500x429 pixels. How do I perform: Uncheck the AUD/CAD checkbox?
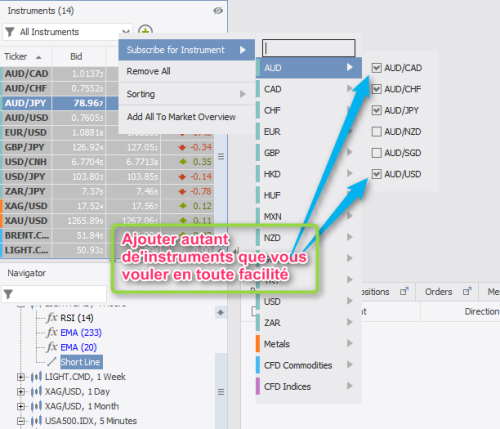(376, 68)
